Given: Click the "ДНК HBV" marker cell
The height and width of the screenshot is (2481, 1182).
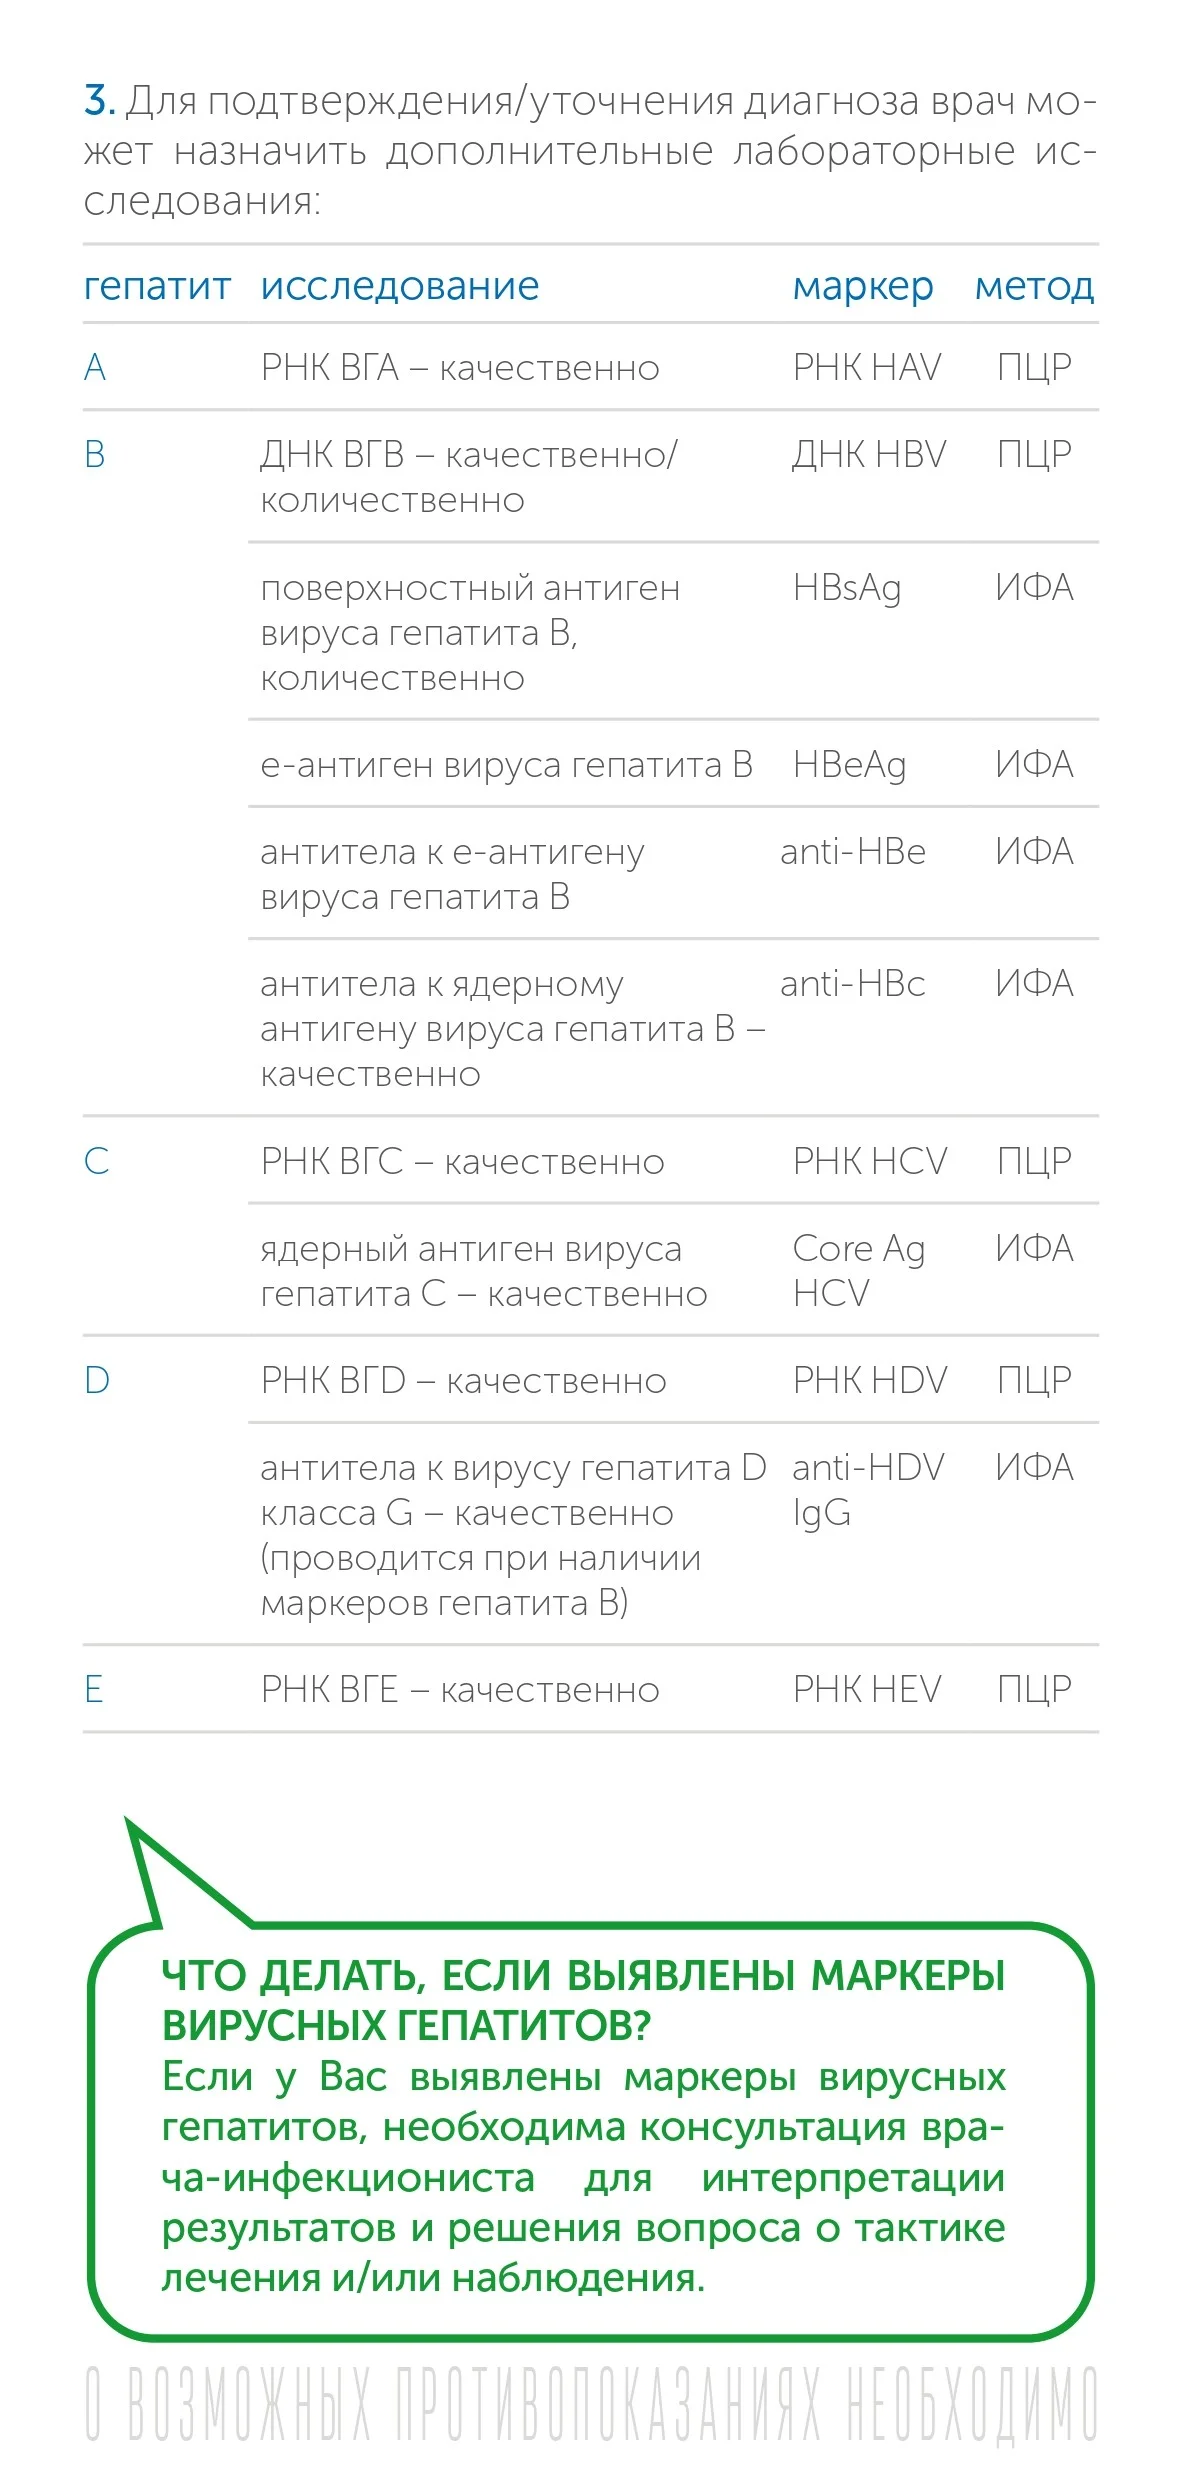Looking at the screenshot, I should point(869,455).
